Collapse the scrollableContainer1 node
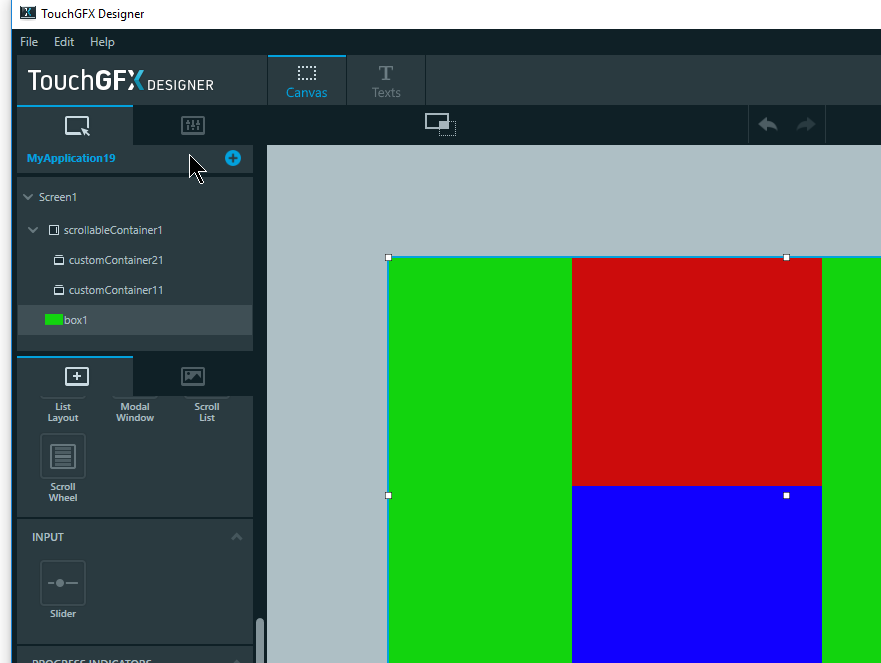Image resolution: width=881 pixels, height=663 pixels. pos(33,230)
